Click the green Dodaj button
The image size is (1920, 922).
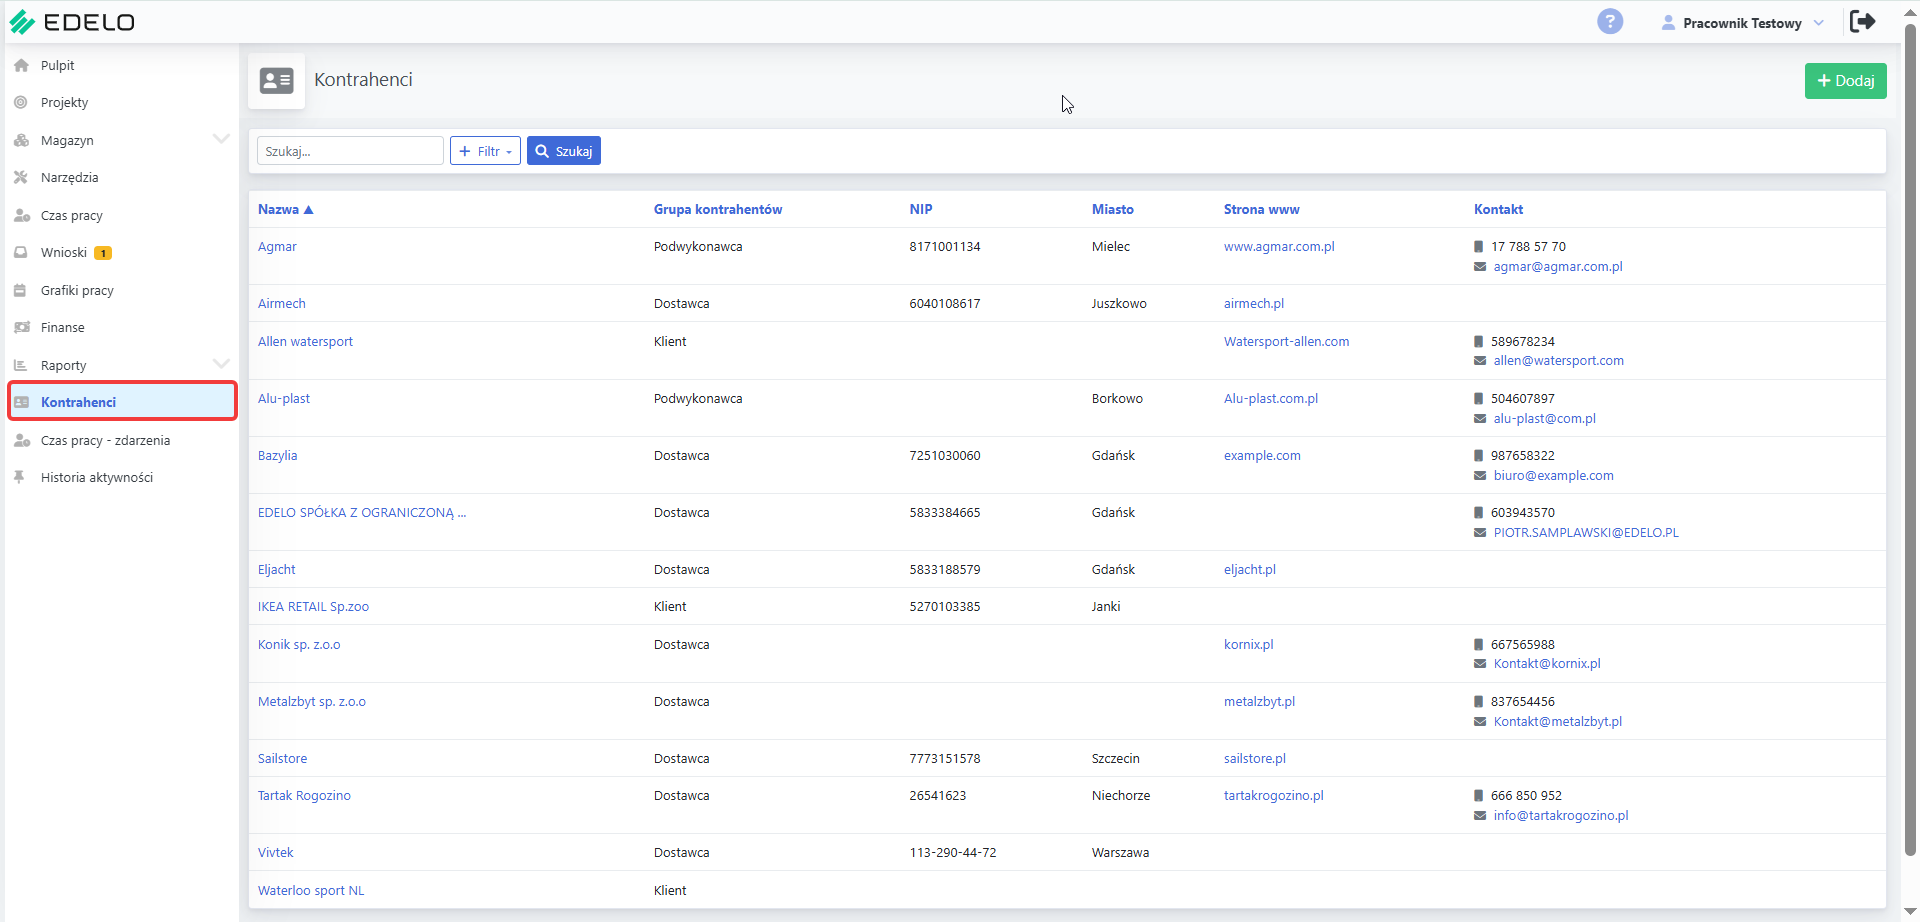coord(1845,81)
